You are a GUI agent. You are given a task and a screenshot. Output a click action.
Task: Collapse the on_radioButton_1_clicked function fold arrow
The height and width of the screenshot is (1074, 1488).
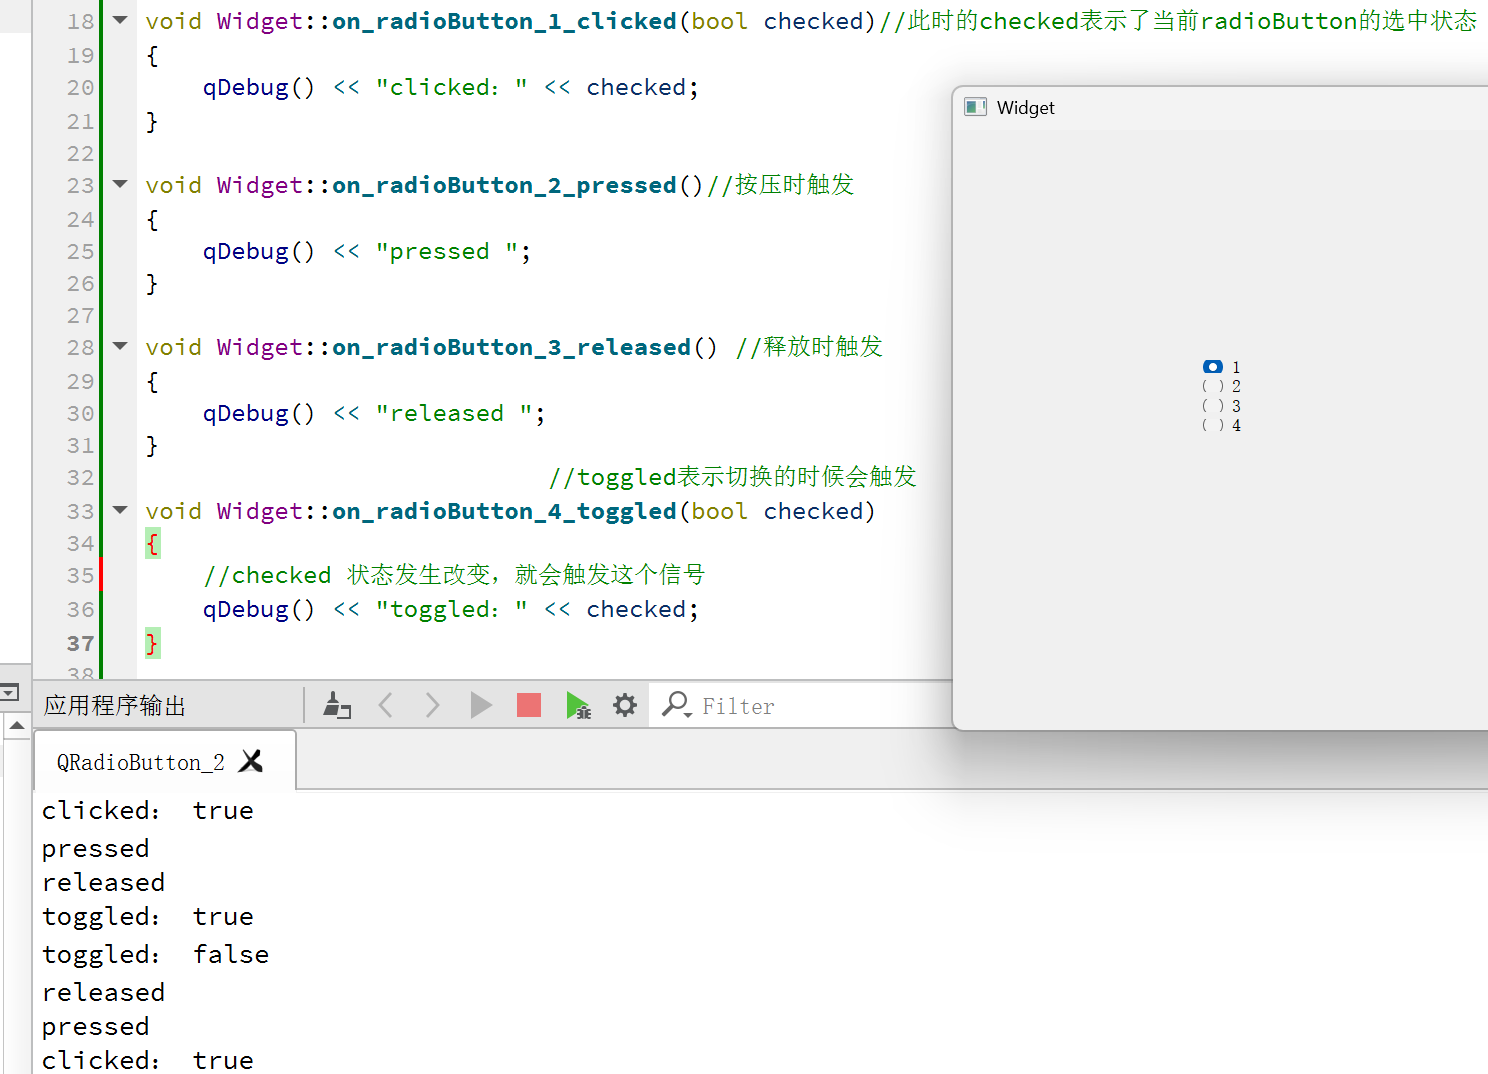click(x=121, y=20)
